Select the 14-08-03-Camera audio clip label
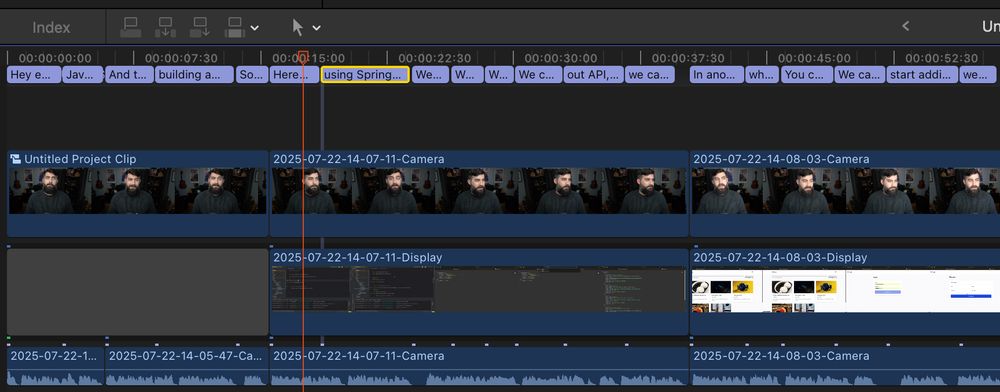The width and height of the screenshot is (1000, 392). (781, 356)
